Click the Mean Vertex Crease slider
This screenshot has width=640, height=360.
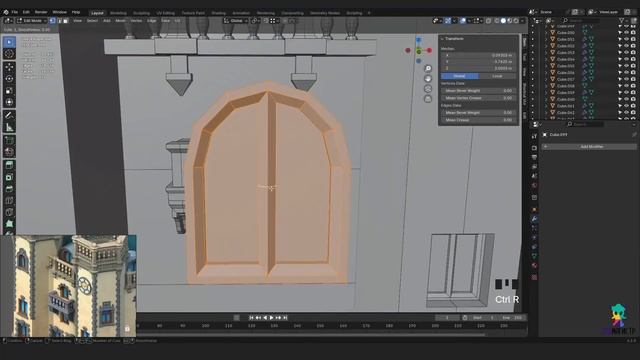pyautogui.click(x=478, y=98)
